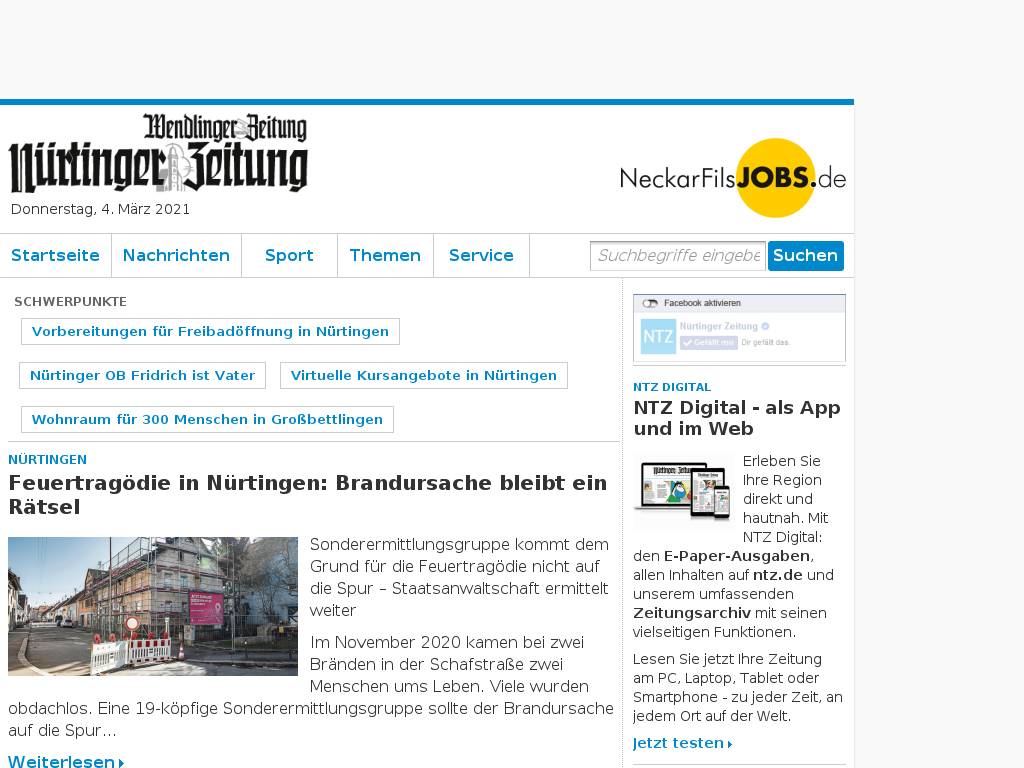Toggle the Facebook aktivieren switch
1024x768 pixels.
pyautogui.click(x=651, y=303)
